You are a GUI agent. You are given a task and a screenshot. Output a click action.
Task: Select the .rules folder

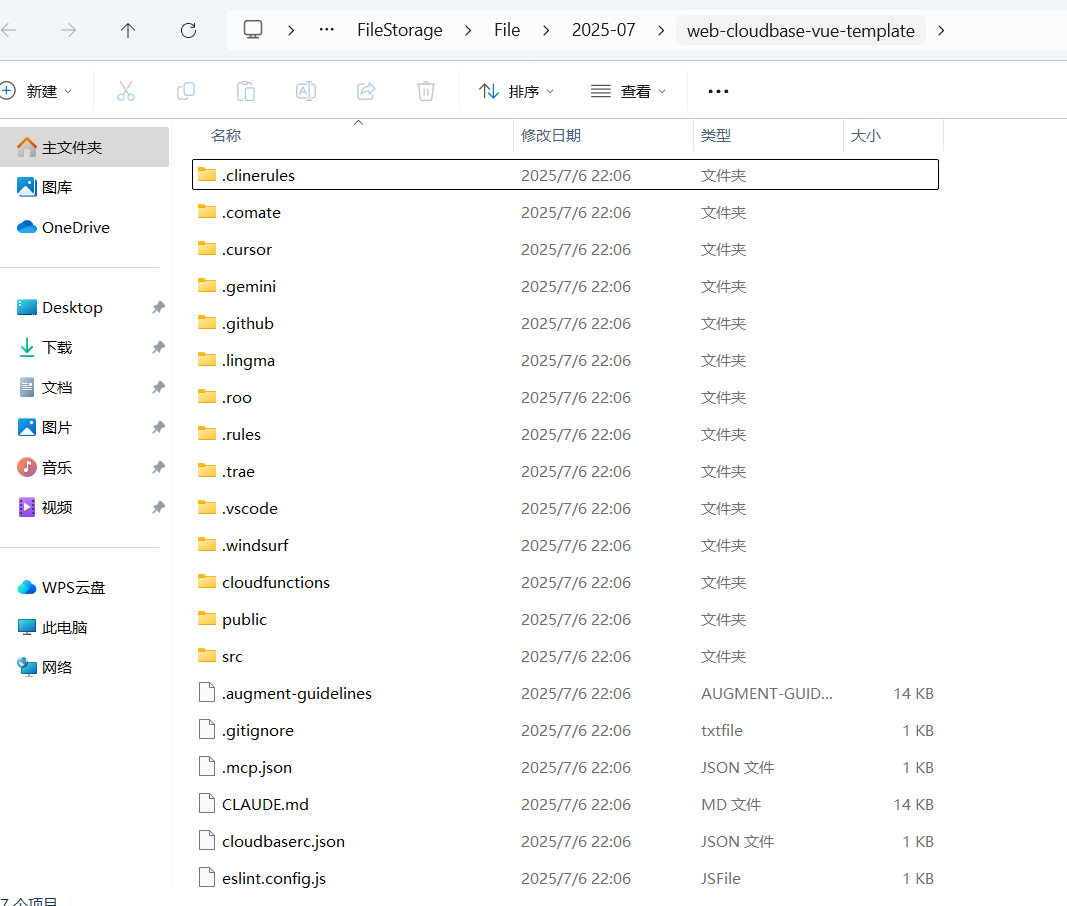565,434
